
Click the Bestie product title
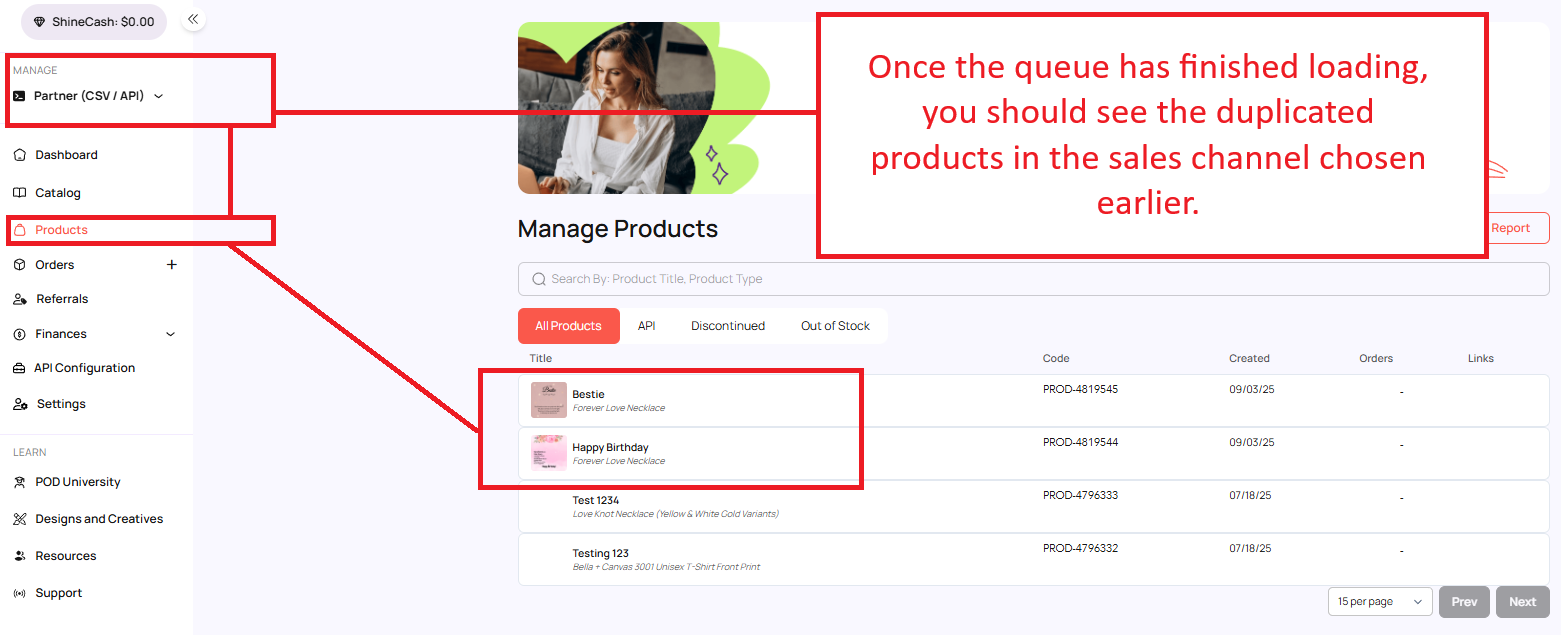tap(588, 394)
